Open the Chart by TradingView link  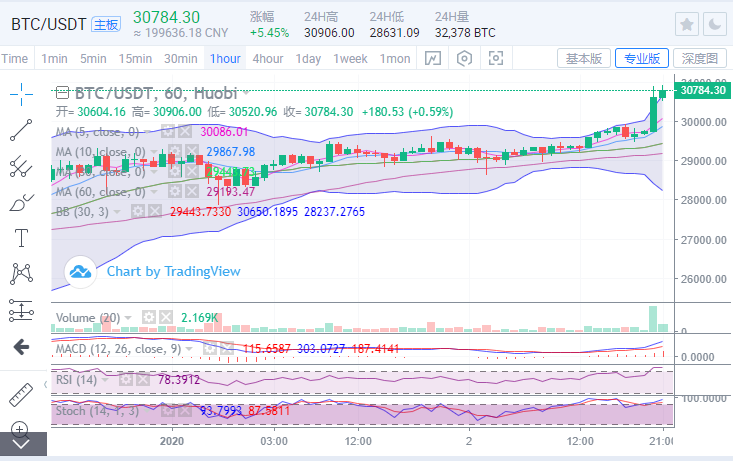pyautogui.click(x=173, y=271)
